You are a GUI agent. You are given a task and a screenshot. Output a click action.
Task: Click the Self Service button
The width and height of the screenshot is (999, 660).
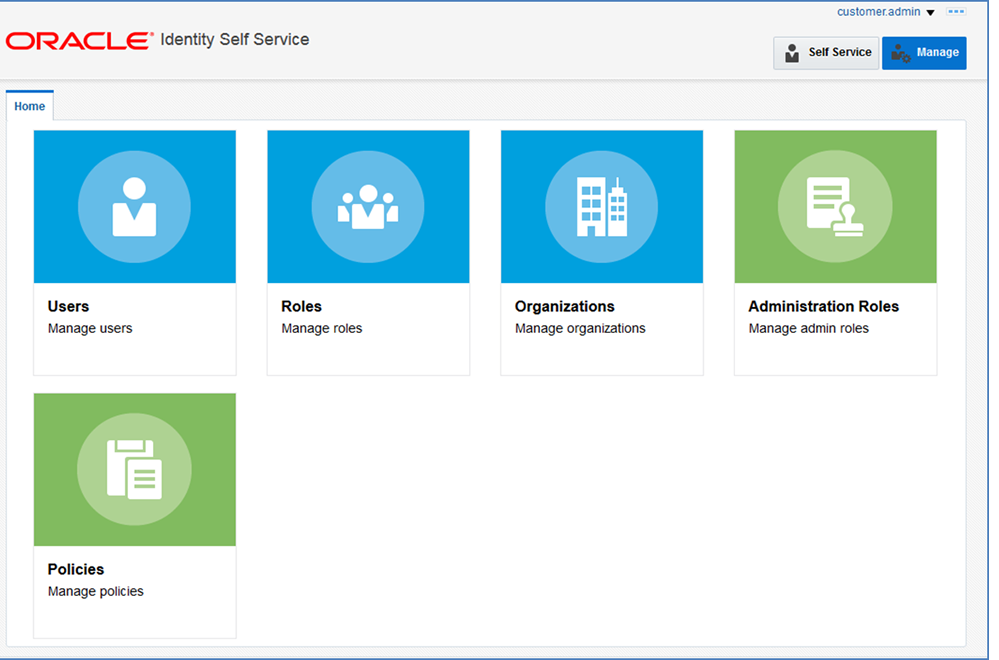click(826, 53)
